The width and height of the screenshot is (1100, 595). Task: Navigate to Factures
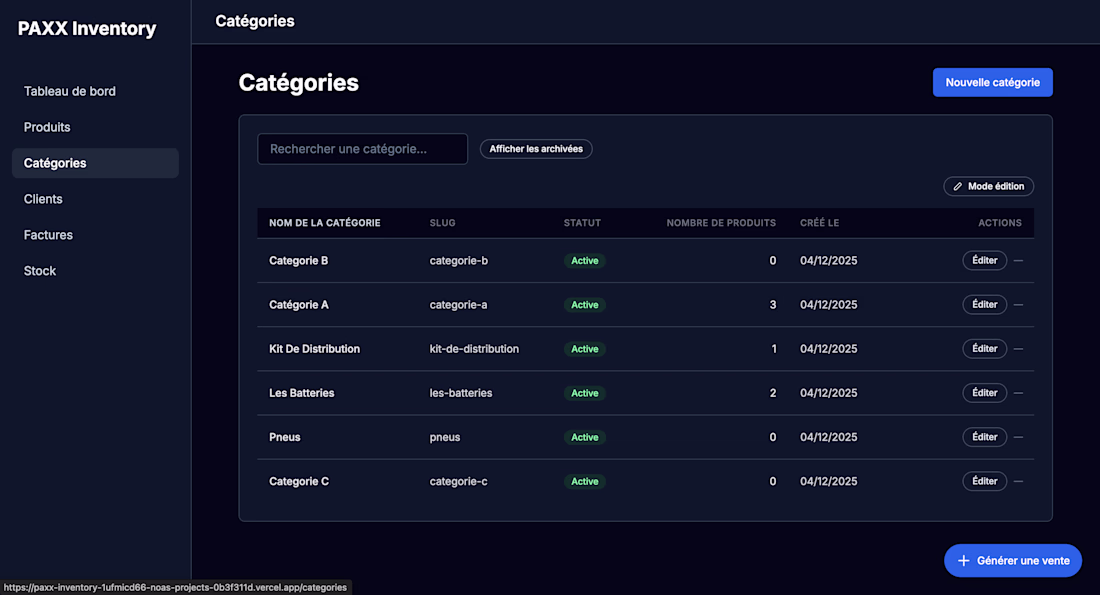pos(48,235)
